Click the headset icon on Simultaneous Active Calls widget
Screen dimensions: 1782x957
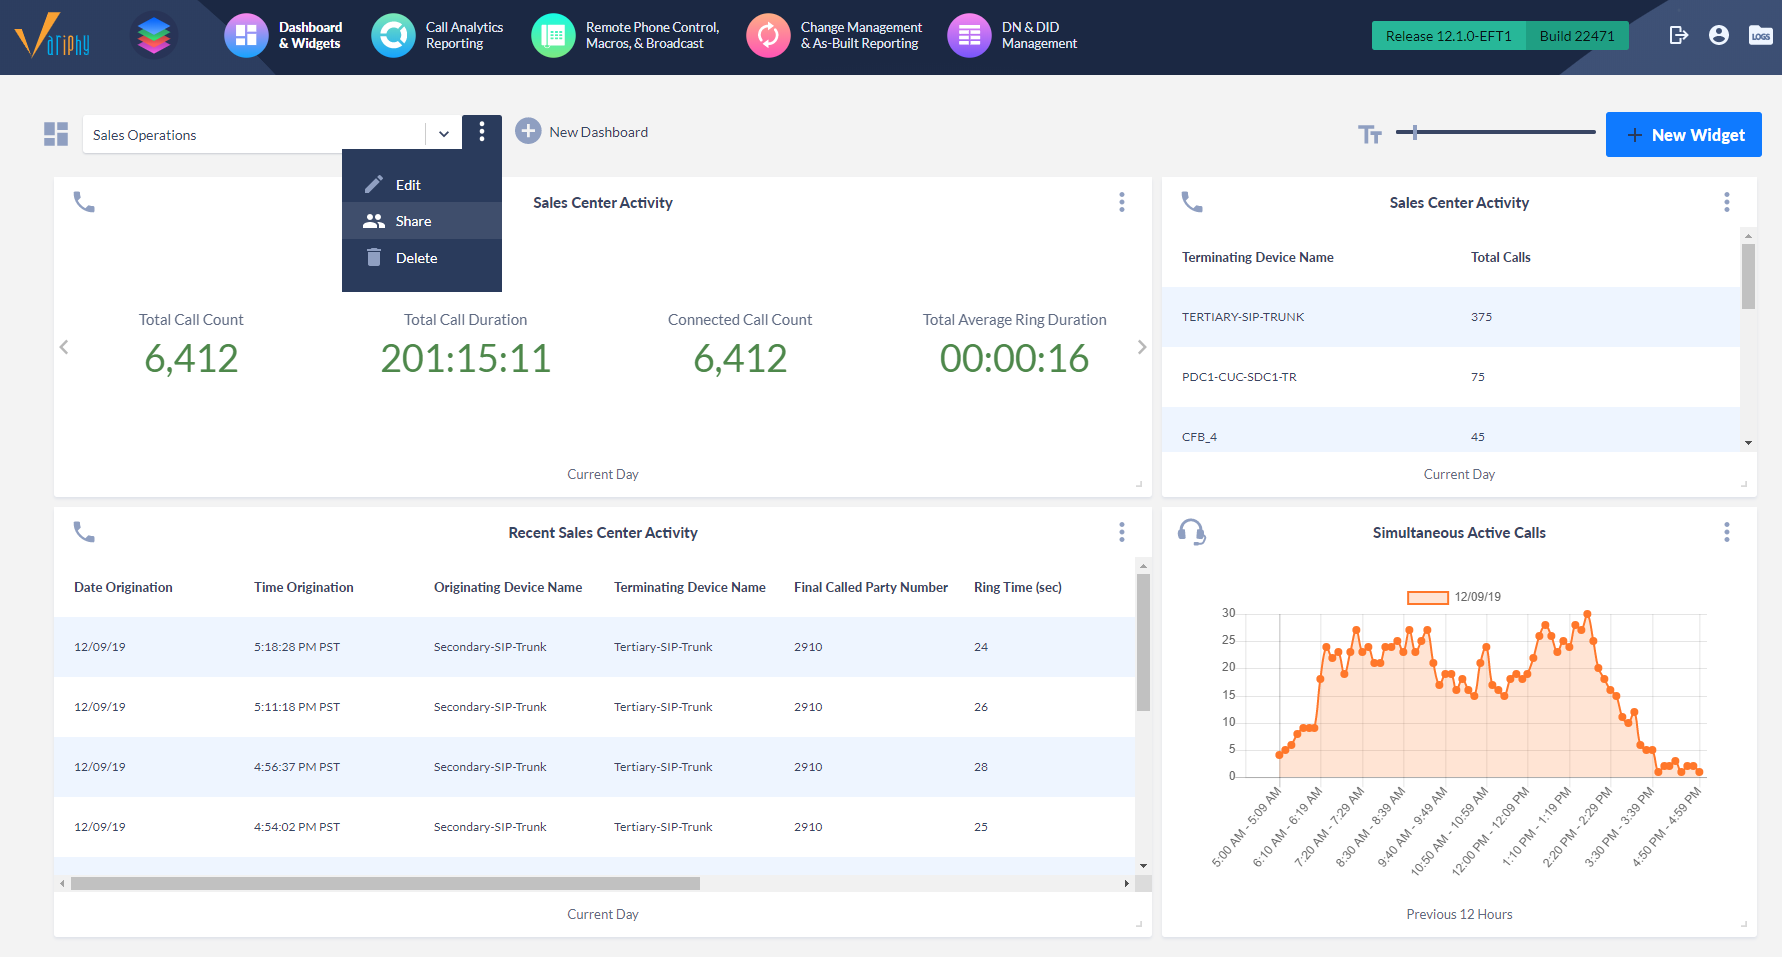(1191, 532)
